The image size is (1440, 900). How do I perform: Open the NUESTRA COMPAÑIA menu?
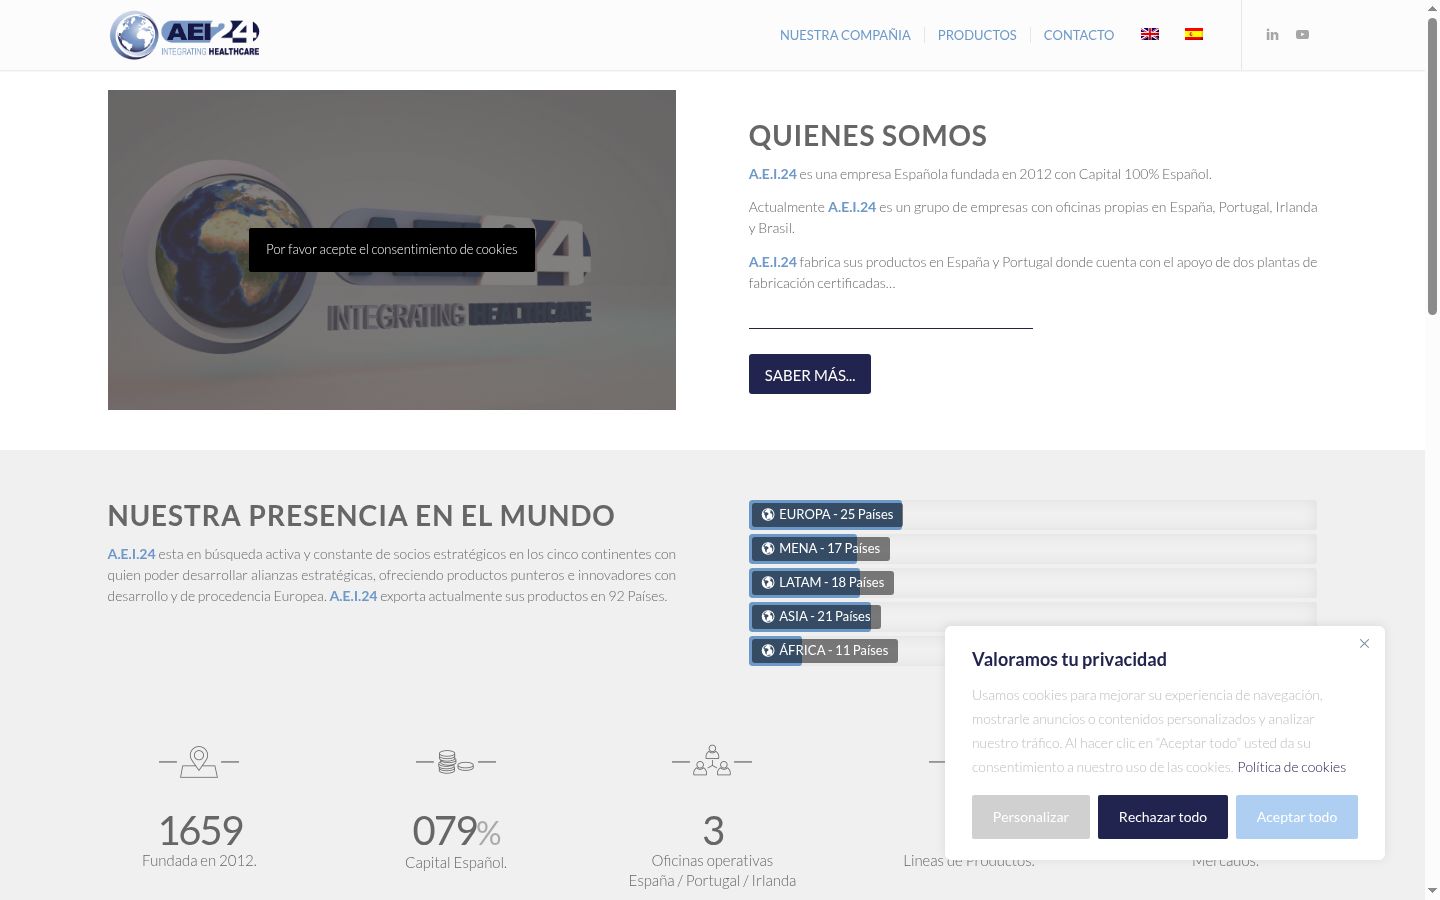[x=845, y=35]
